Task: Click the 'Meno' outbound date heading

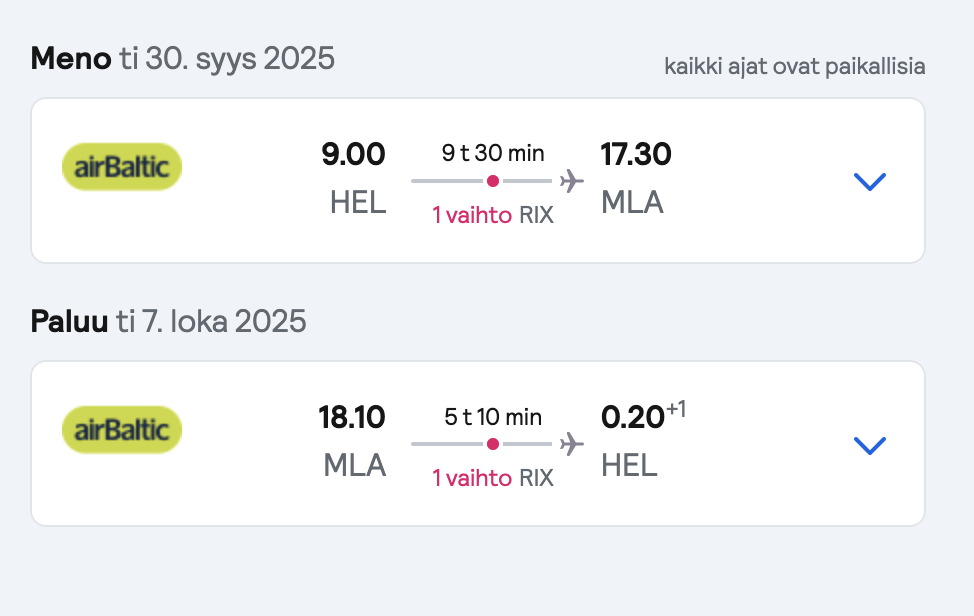Action: [x=183, y=58]
